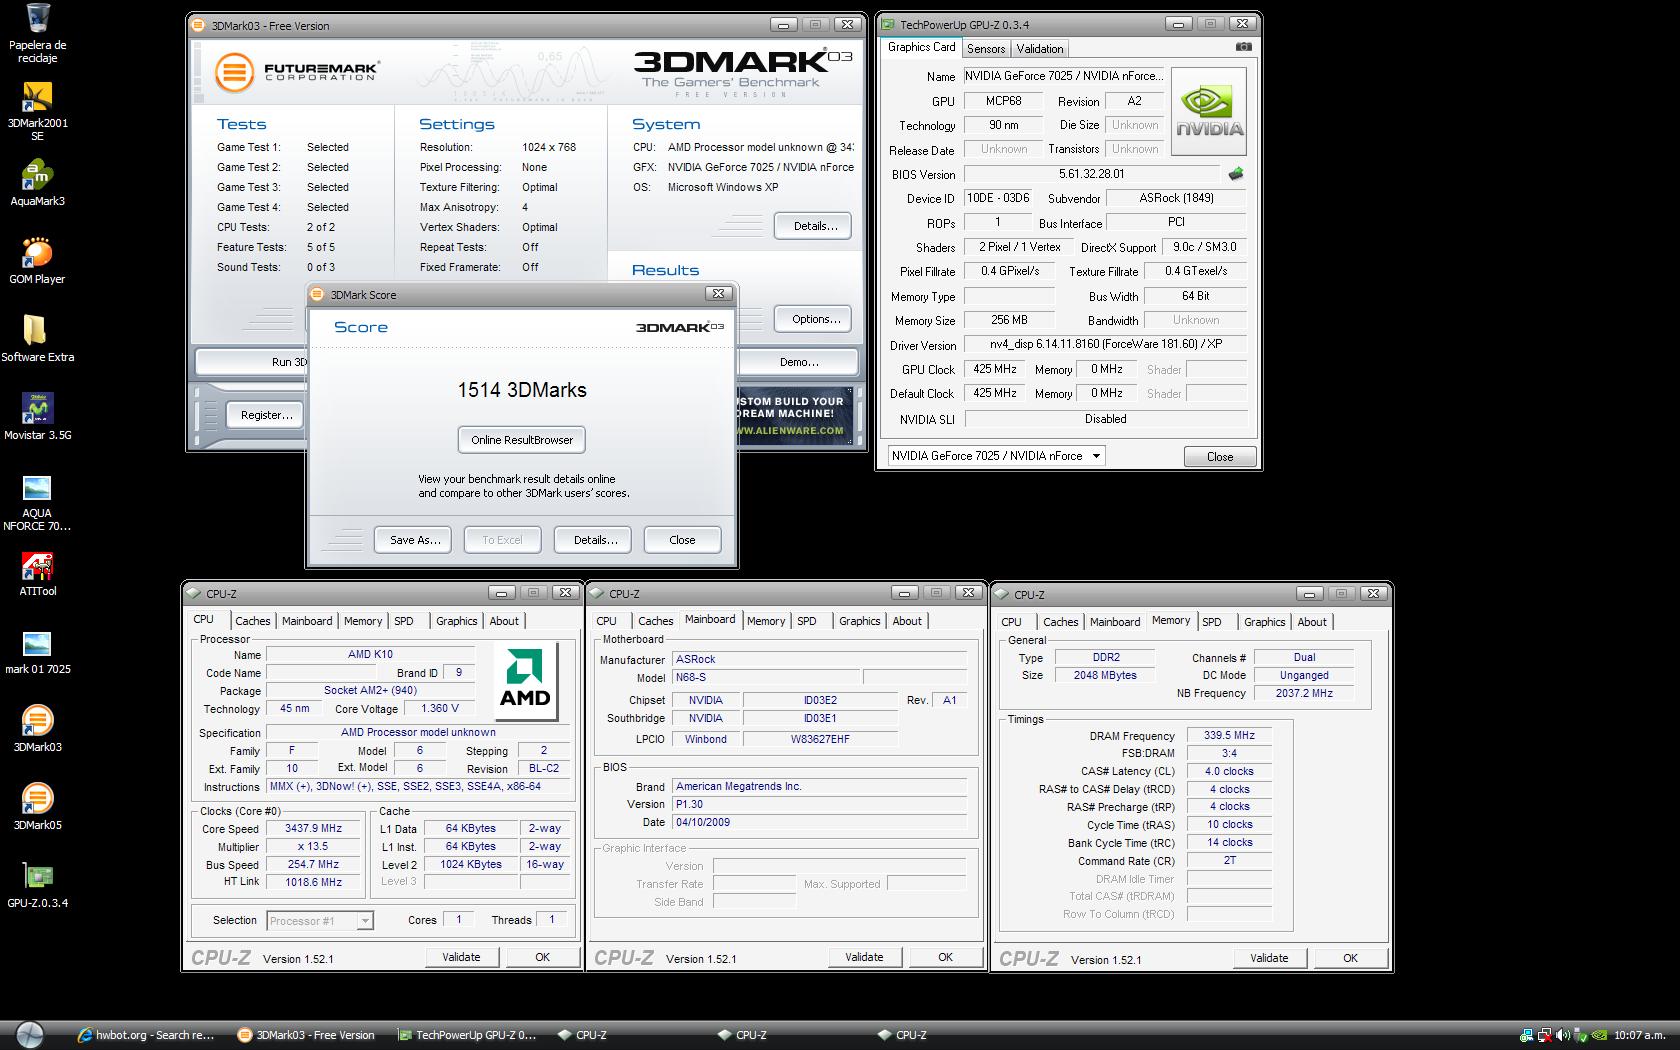Open the NVIDIA tray icon
This screenshot has width=1680, height=1050.
(1599, 1035)
